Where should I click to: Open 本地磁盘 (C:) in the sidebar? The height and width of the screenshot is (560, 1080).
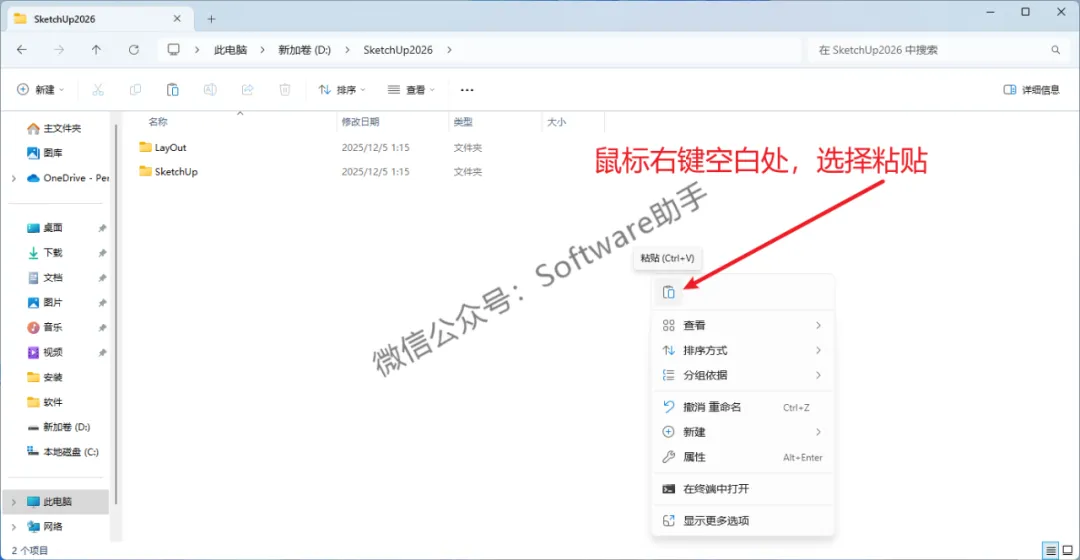click(63, 452)
